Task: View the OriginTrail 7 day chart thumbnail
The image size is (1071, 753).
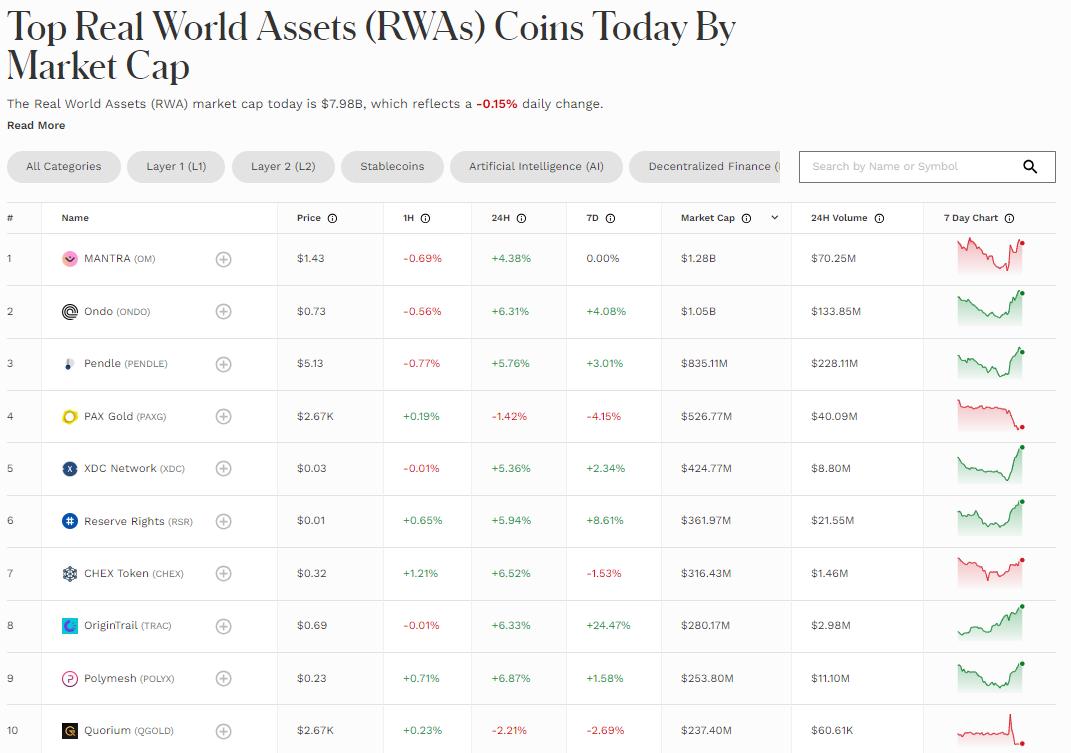Action: tap(990, 622)
